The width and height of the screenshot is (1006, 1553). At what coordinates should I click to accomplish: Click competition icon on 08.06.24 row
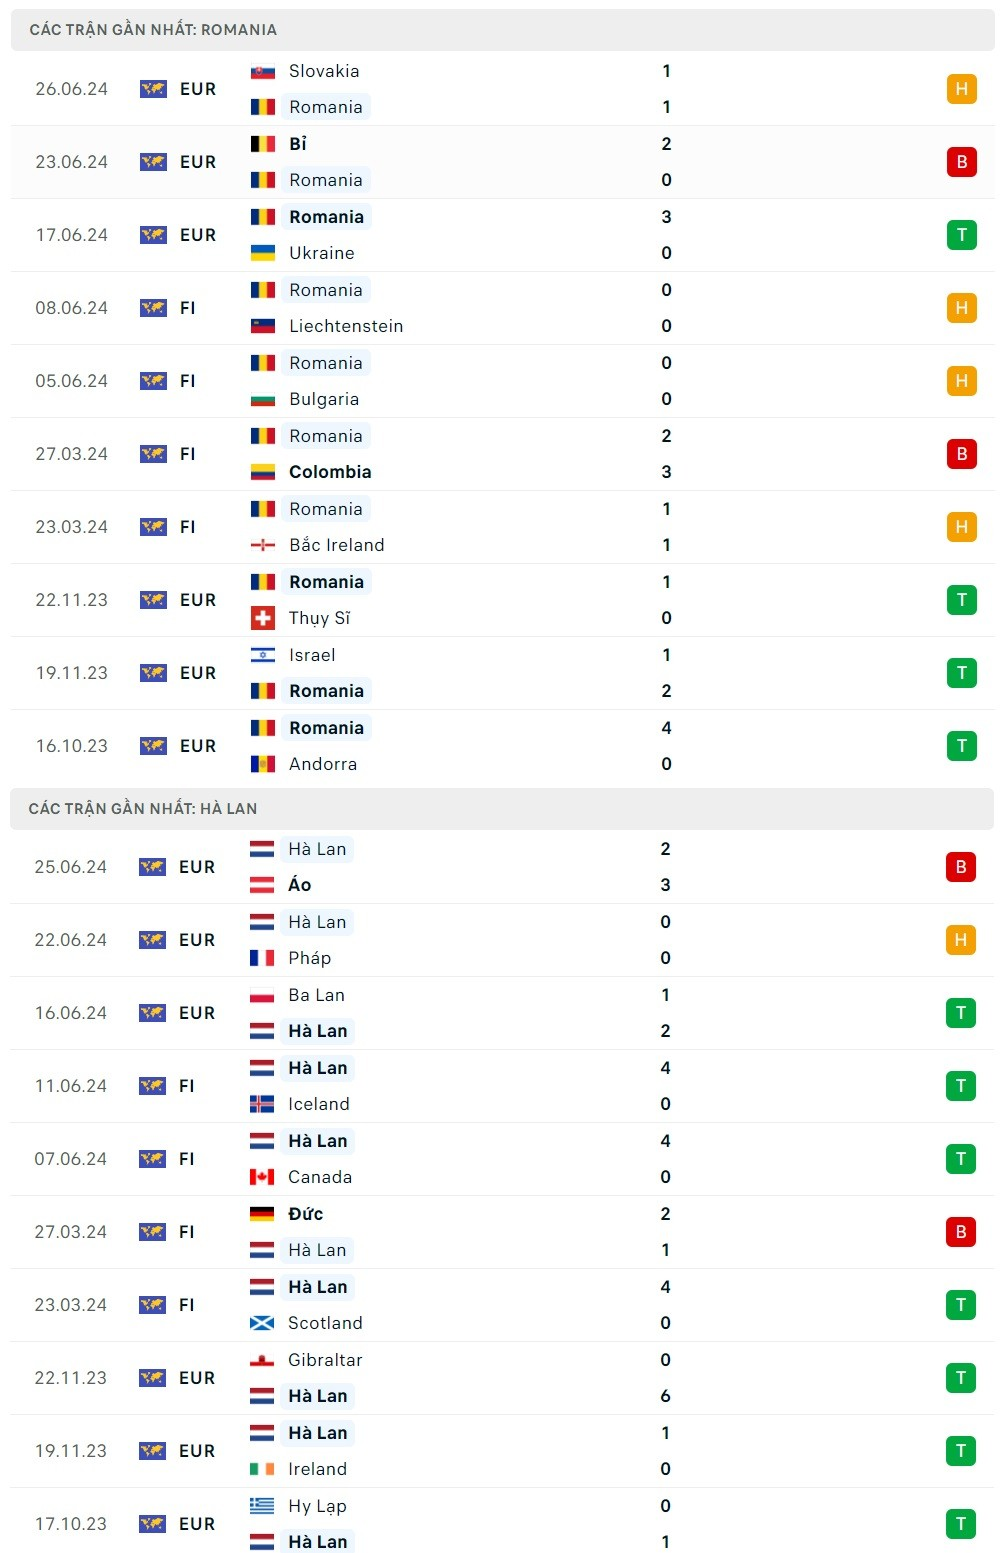click(153, 308)
